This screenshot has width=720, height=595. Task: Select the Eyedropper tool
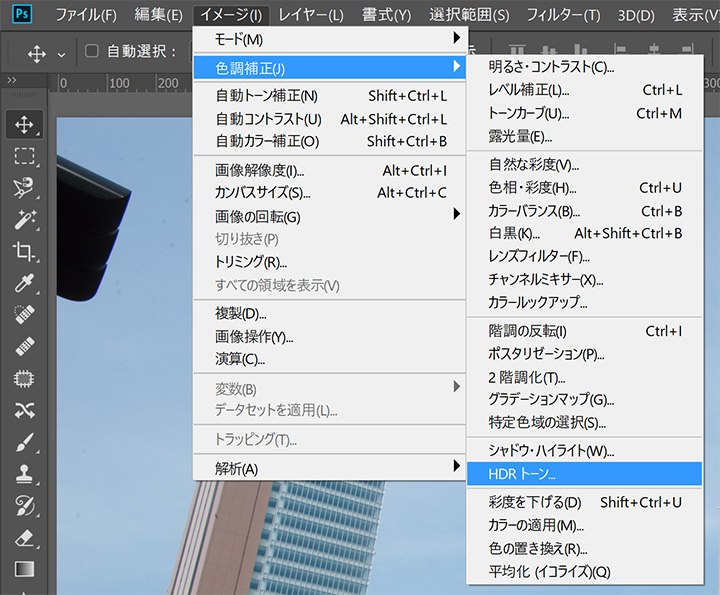[x=25, y=283]
